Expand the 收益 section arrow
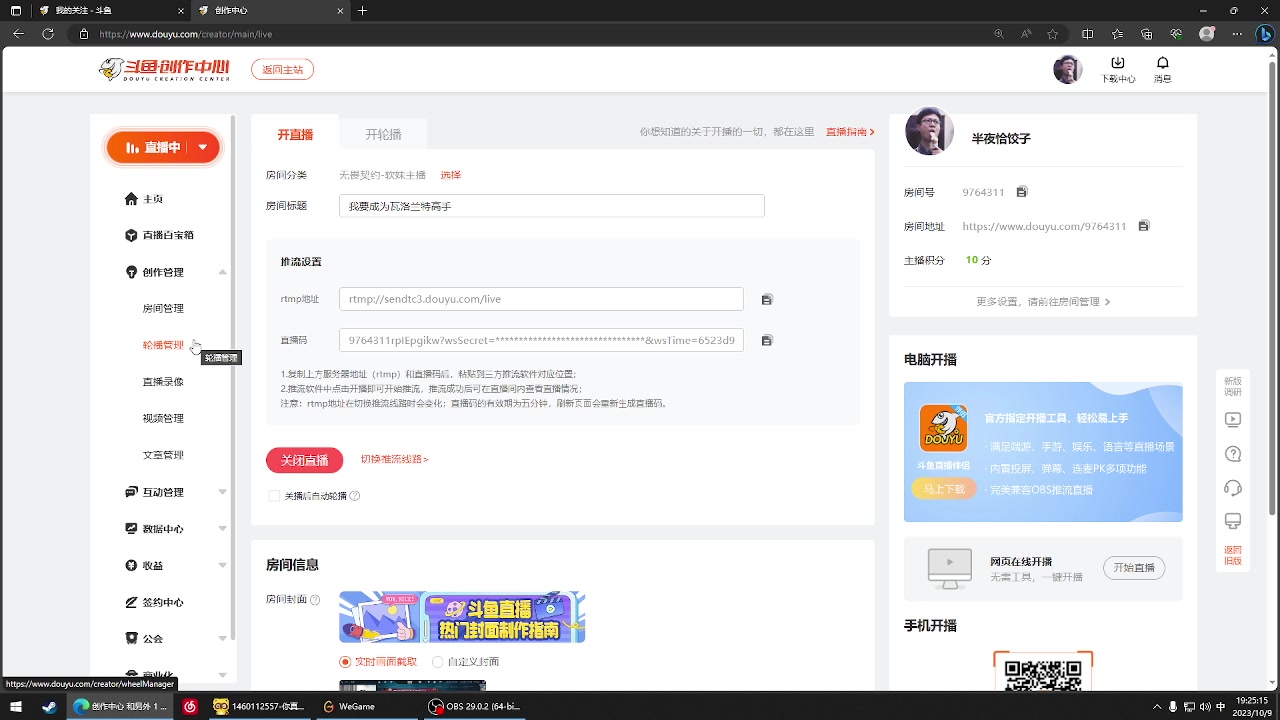 click(x=222, y=565)
